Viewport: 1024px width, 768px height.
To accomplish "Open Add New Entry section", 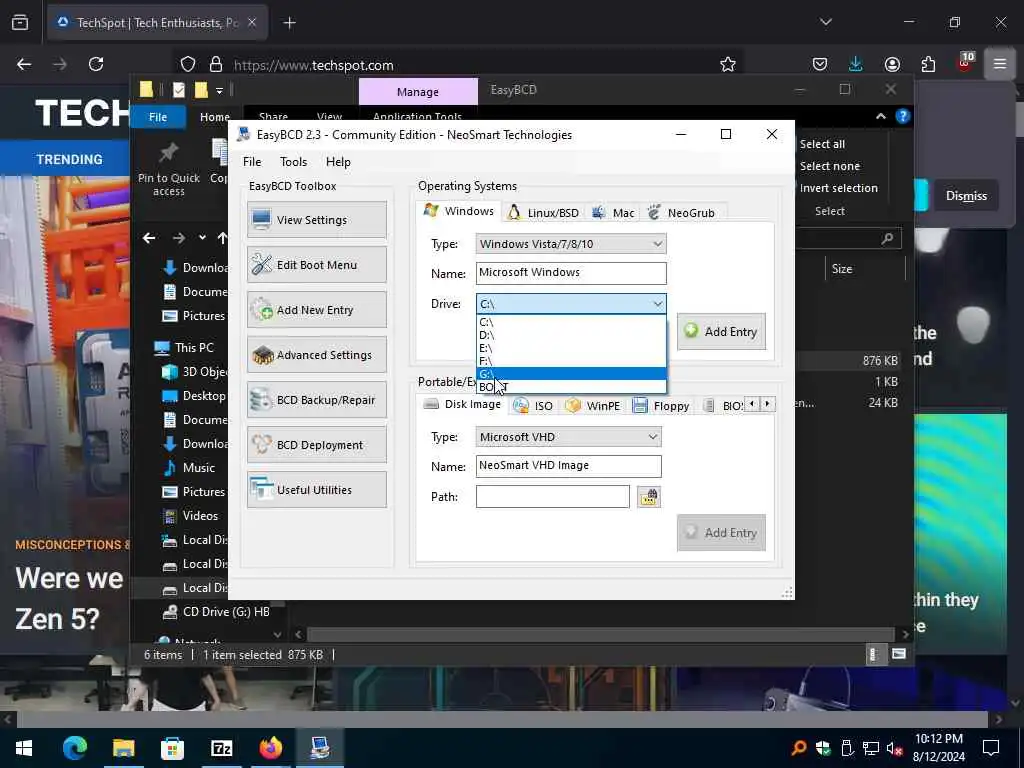I will click(x=317, y=310).
